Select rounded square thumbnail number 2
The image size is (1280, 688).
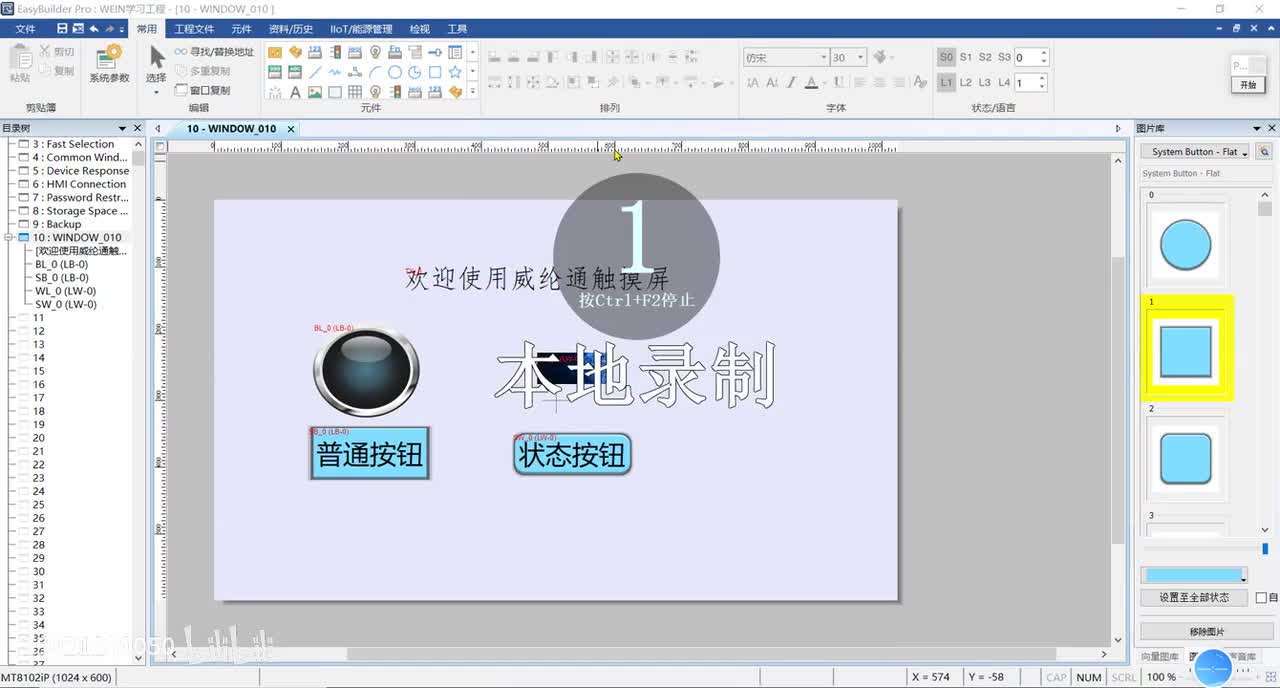click(x=1186, y=459)
